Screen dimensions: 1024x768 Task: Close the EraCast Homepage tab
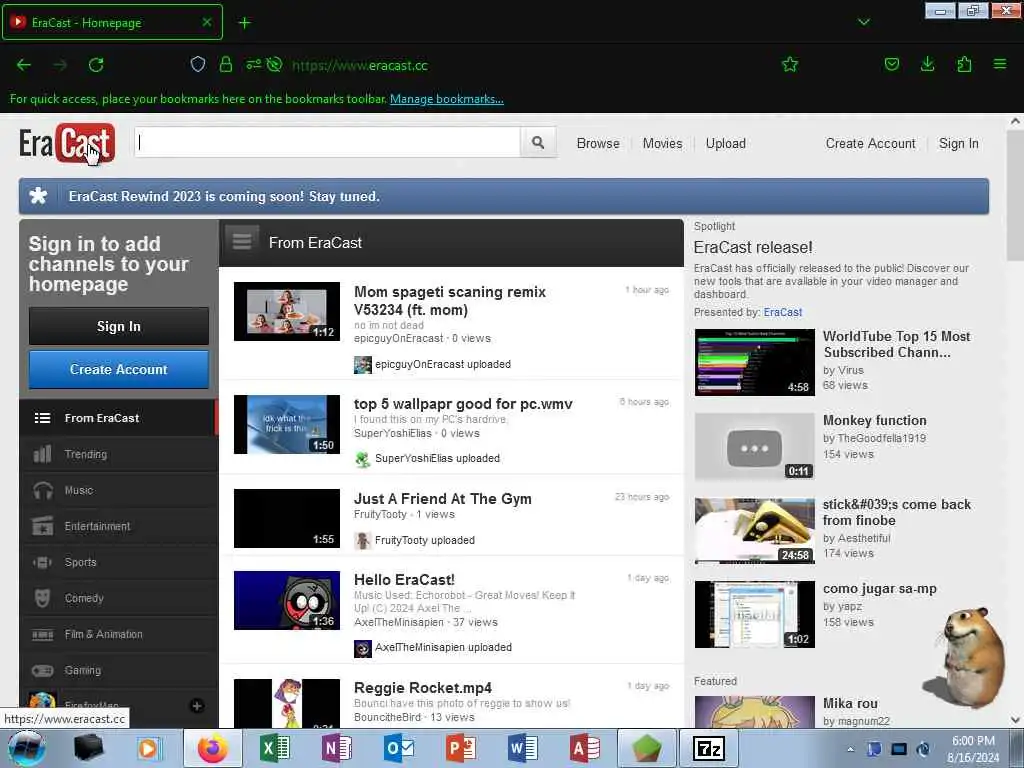coord(206,22)
